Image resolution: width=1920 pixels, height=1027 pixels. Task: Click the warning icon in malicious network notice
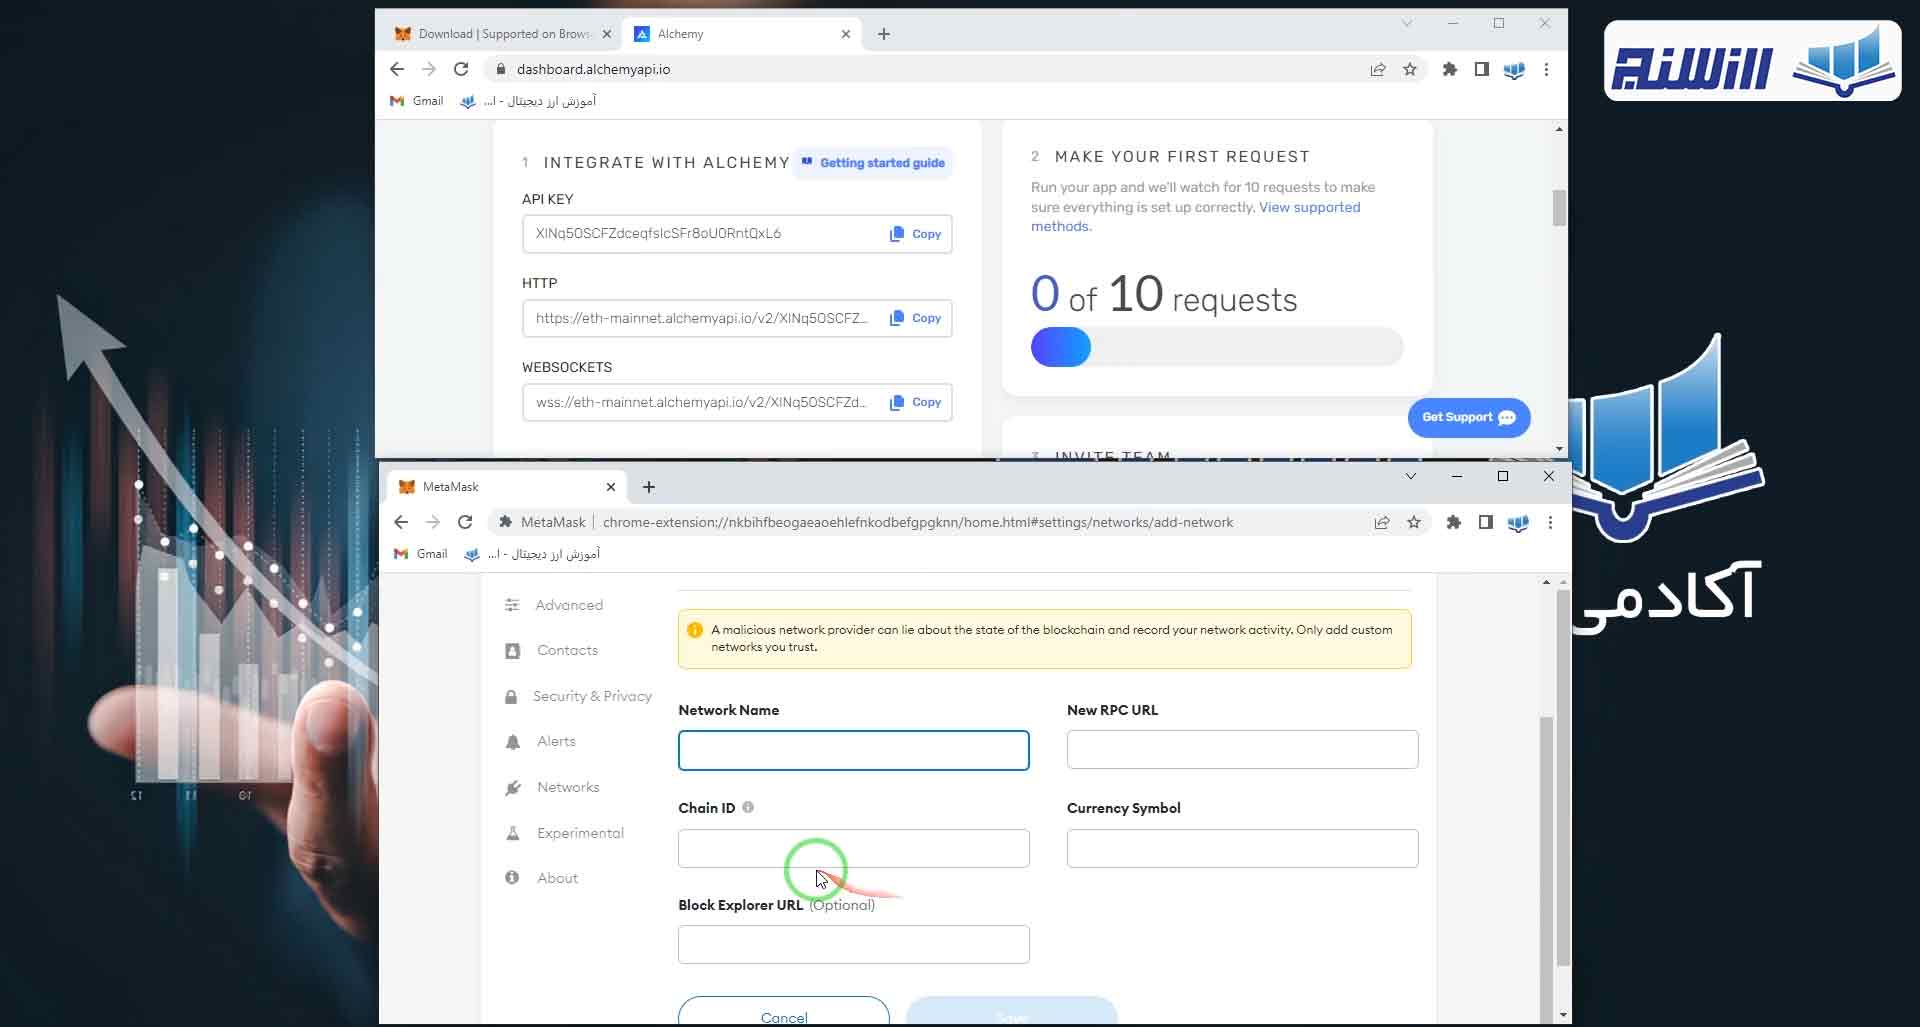click(x=695, y=630)
